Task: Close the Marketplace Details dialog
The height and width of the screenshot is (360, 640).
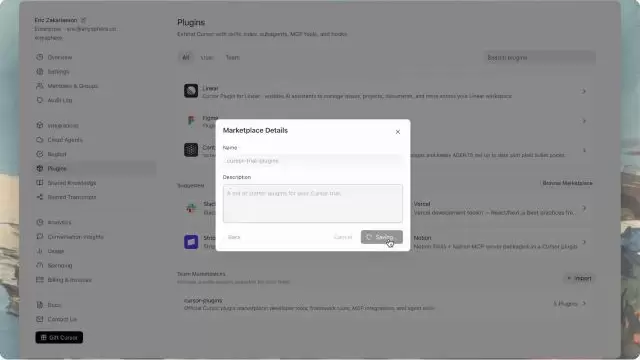Action: point(398,132)
